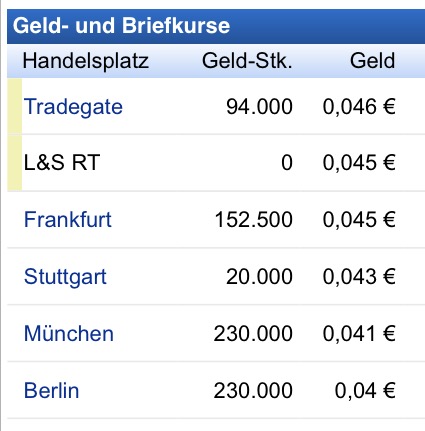The height and width of the screenshot is (431, 425).
Task: Select L&S RT bid price 0,045 €
Action: tap(359, 163)
